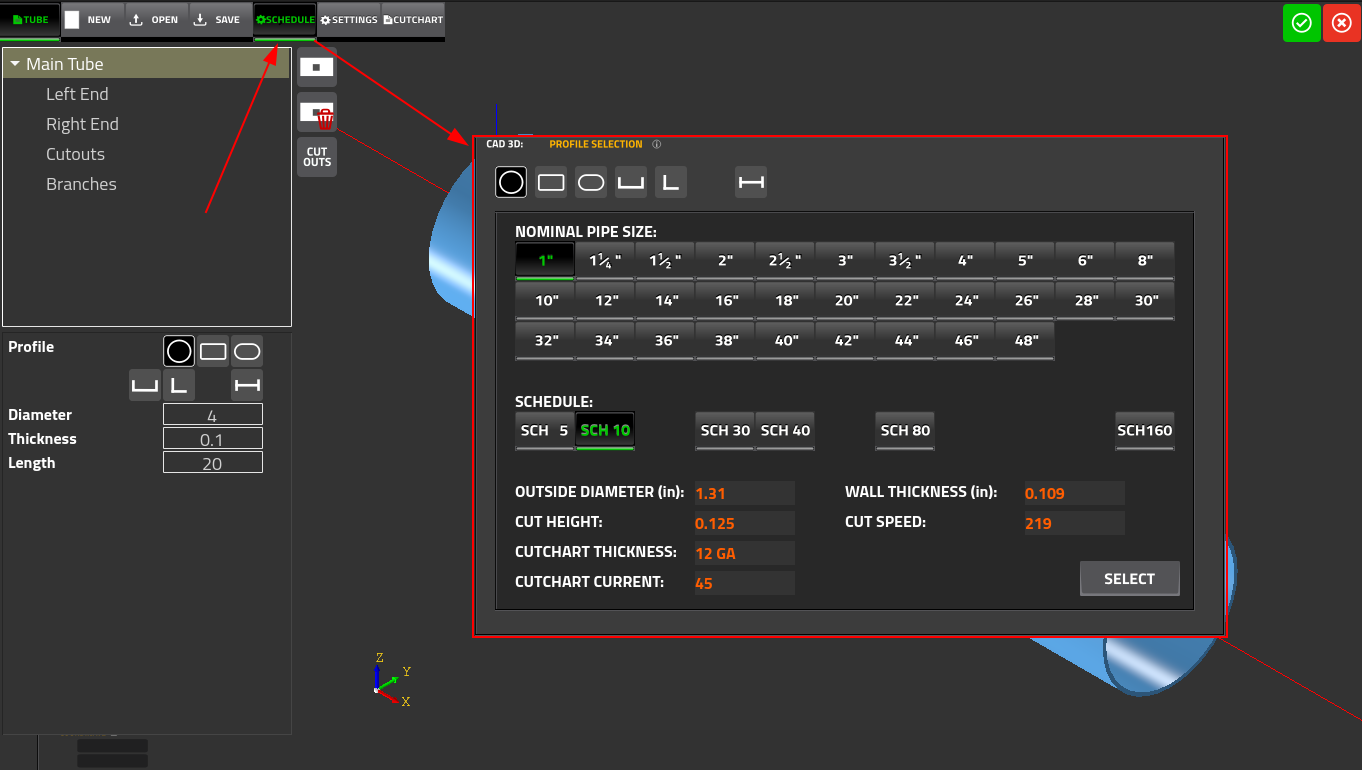Open the Cutchart toolbar tab
This screenshot has width=1362, height=770.
coord(413,20)
